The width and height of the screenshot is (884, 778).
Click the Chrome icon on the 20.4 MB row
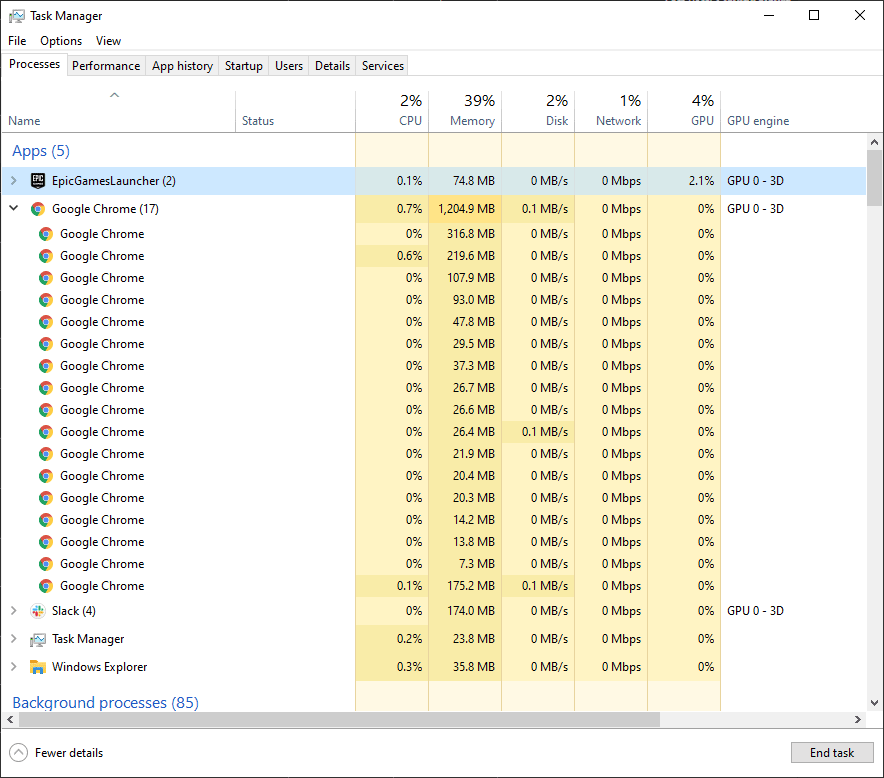point(46,476)
